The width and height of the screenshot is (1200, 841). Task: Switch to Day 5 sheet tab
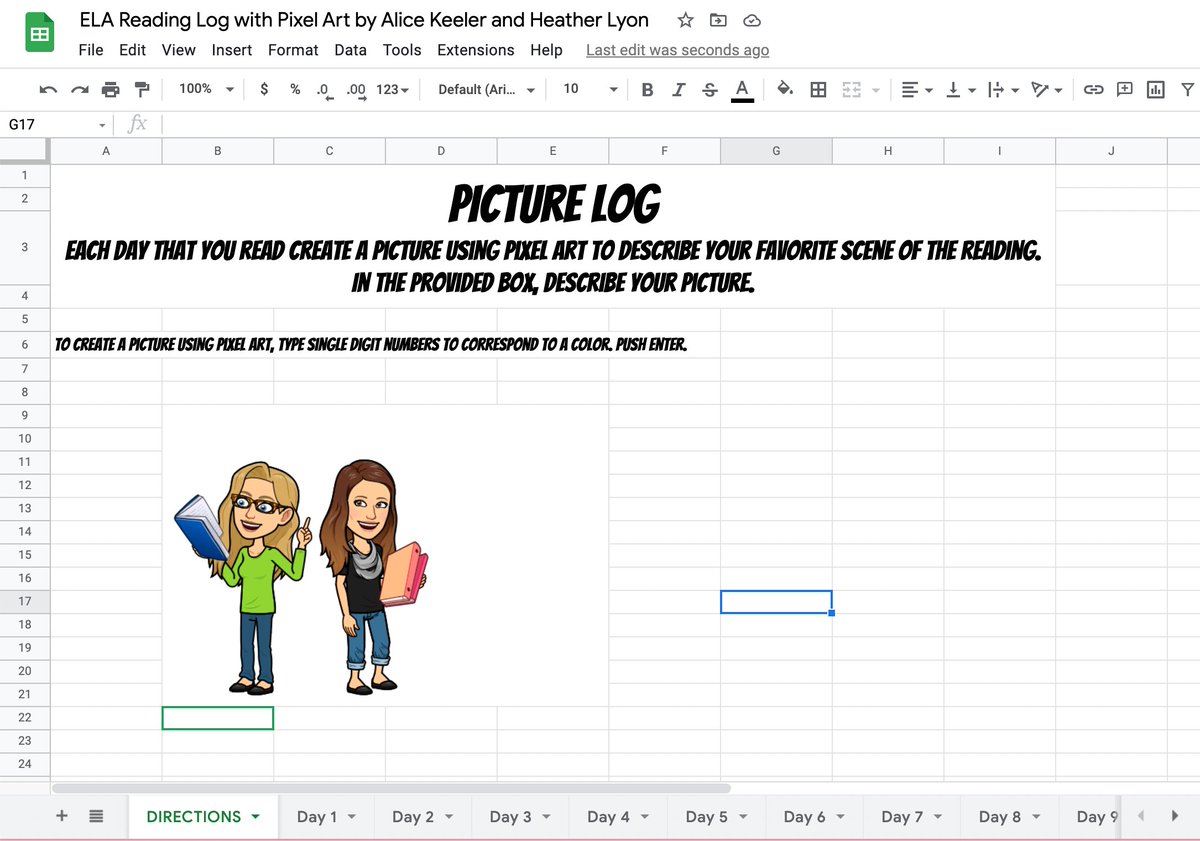coord(715,817)
